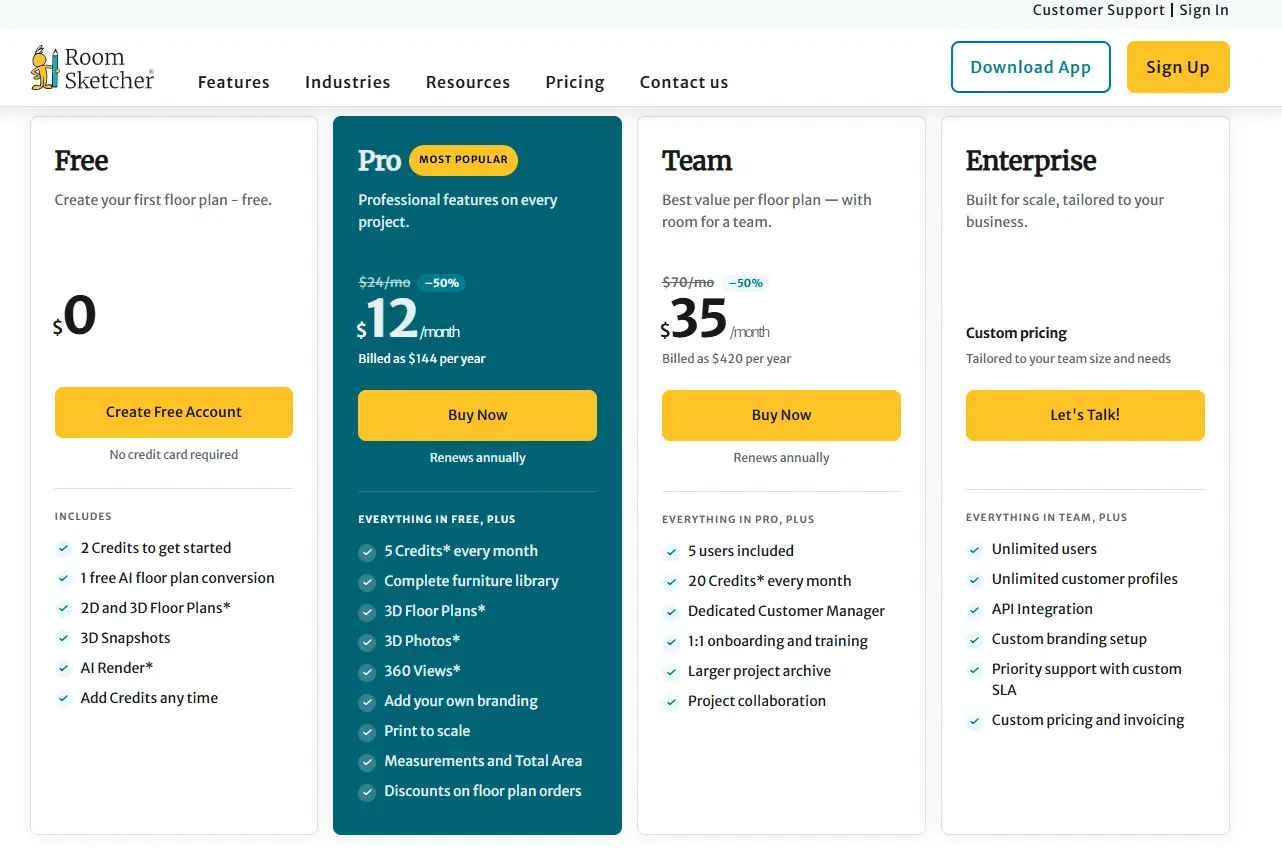
Task: Click the check icon next to "360 Views*"
Action: click(367, 672)
